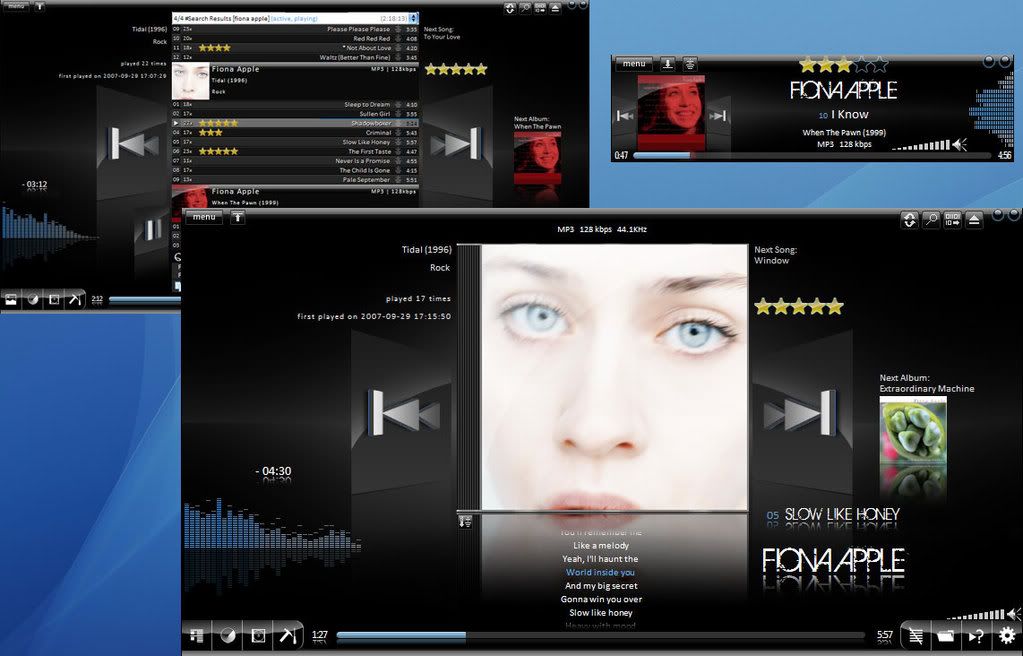Click the lyric line "Like a melody"
The height and width of the screenshot is (656, 1023).
pos(601,545)
